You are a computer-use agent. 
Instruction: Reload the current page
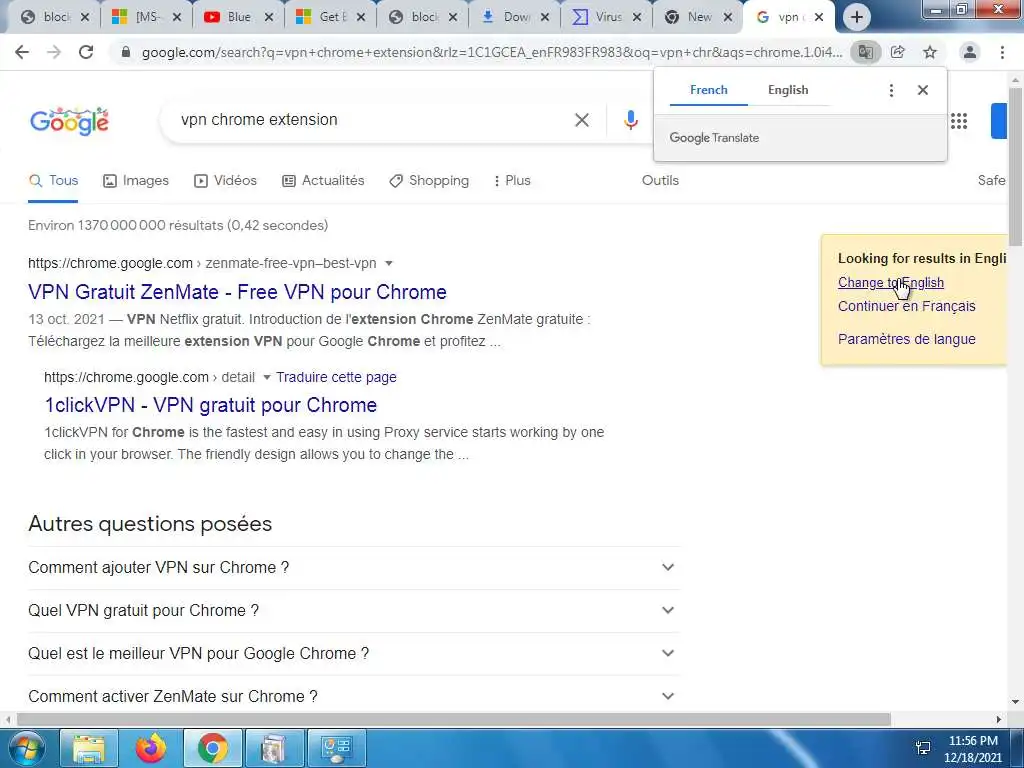coord(86,52)
